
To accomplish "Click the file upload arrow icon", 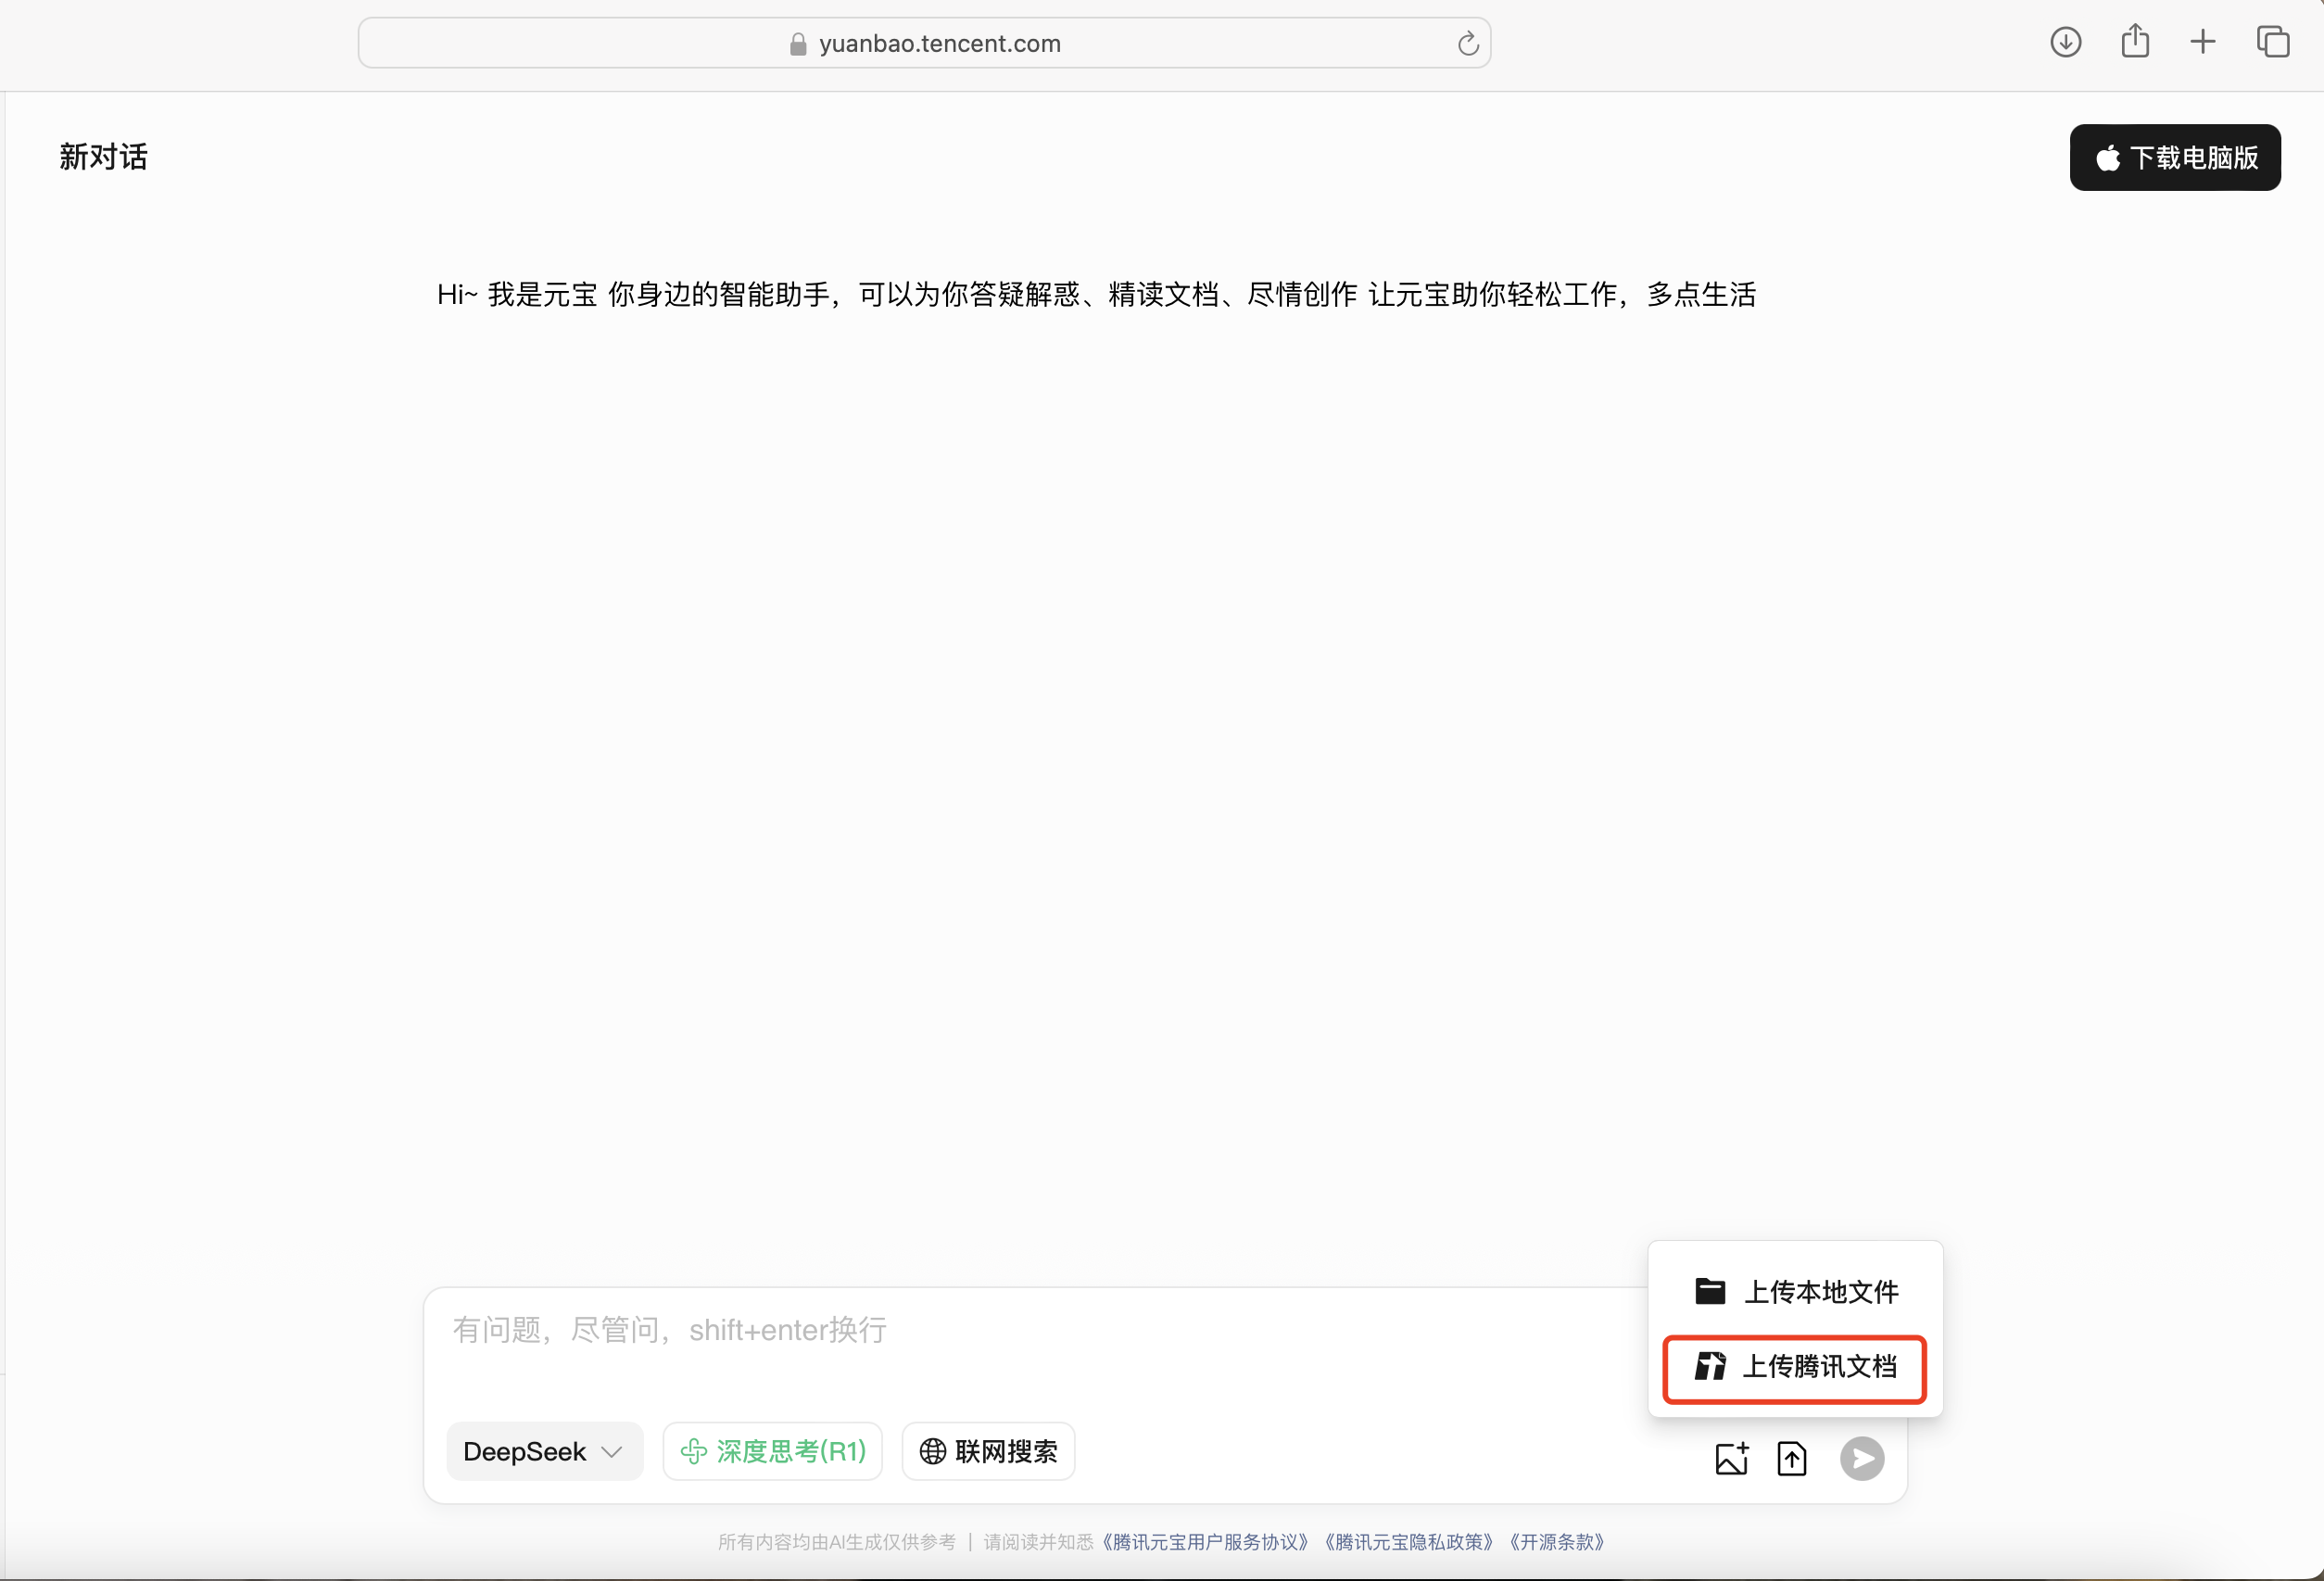I will click(1791, 1459).
